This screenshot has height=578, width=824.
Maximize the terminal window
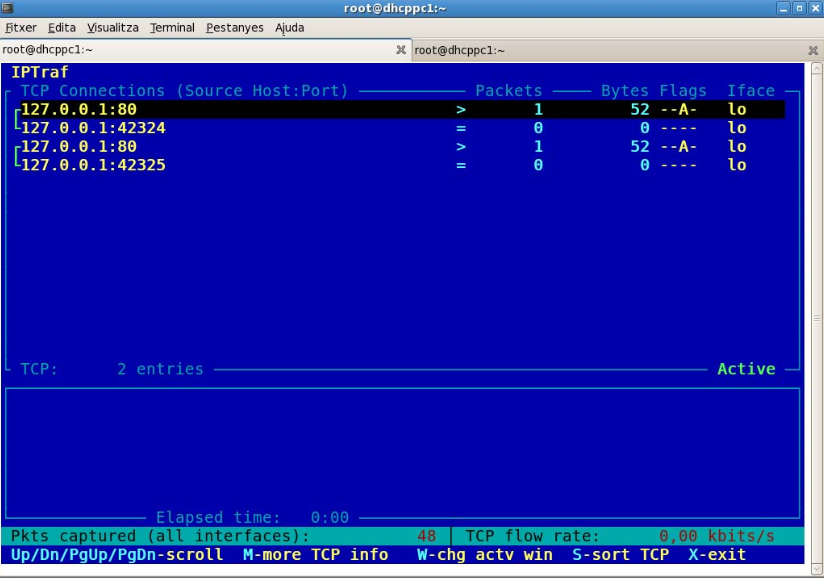[799, 8]
